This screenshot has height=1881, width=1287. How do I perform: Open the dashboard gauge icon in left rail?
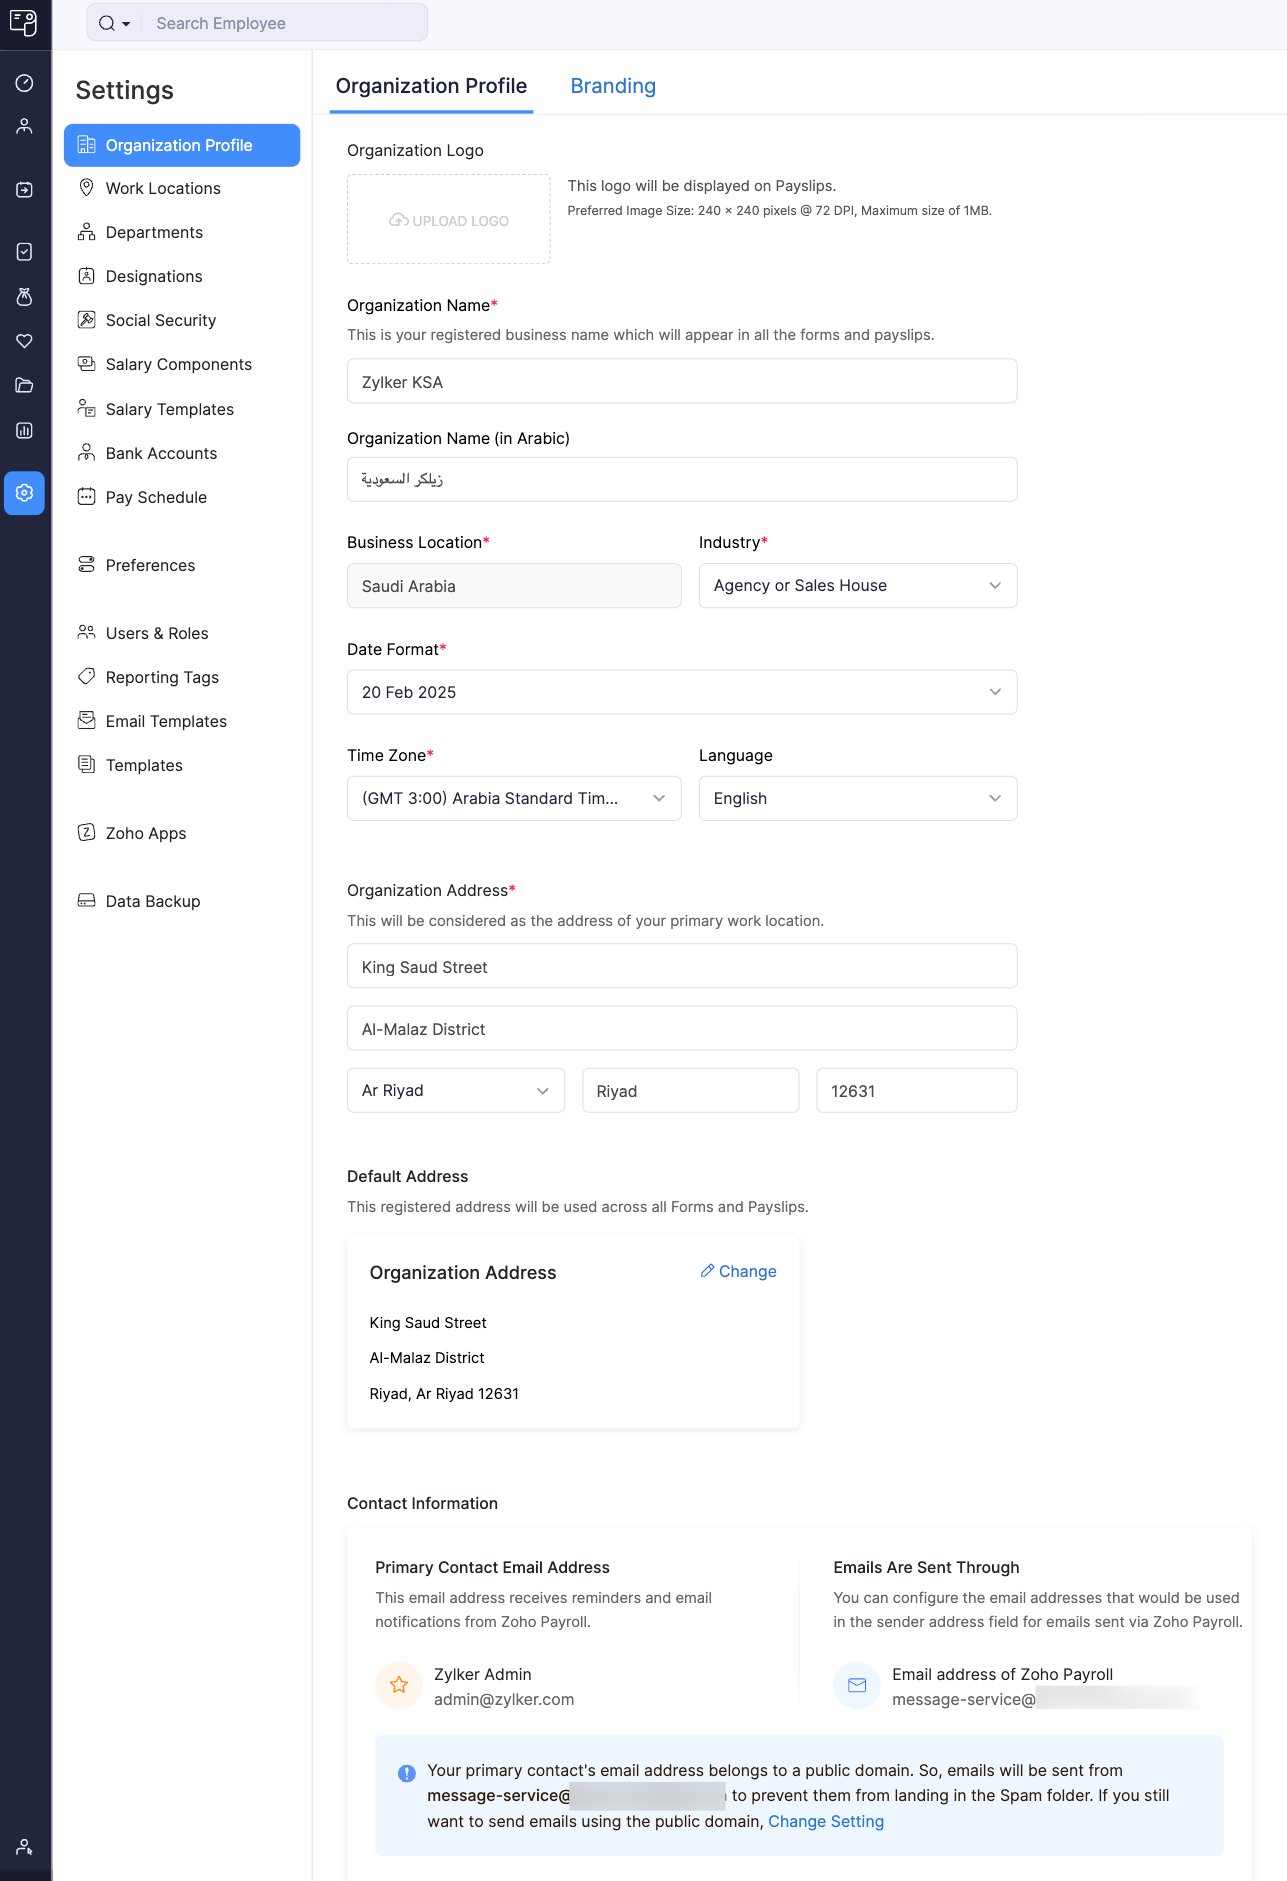pos(25,83)
